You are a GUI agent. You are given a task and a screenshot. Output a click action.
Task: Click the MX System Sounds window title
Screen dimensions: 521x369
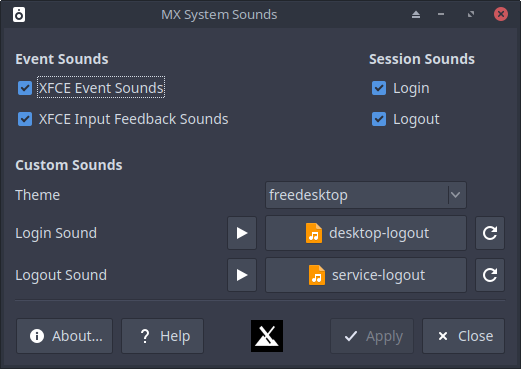(x=219, y=15)
